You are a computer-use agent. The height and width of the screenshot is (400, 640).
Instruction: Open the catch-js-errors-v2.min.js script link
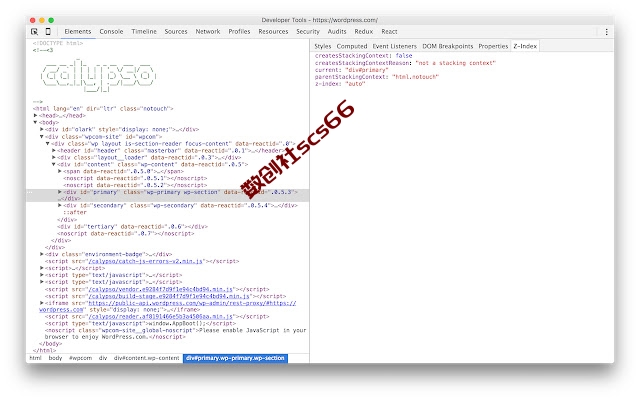145,261
